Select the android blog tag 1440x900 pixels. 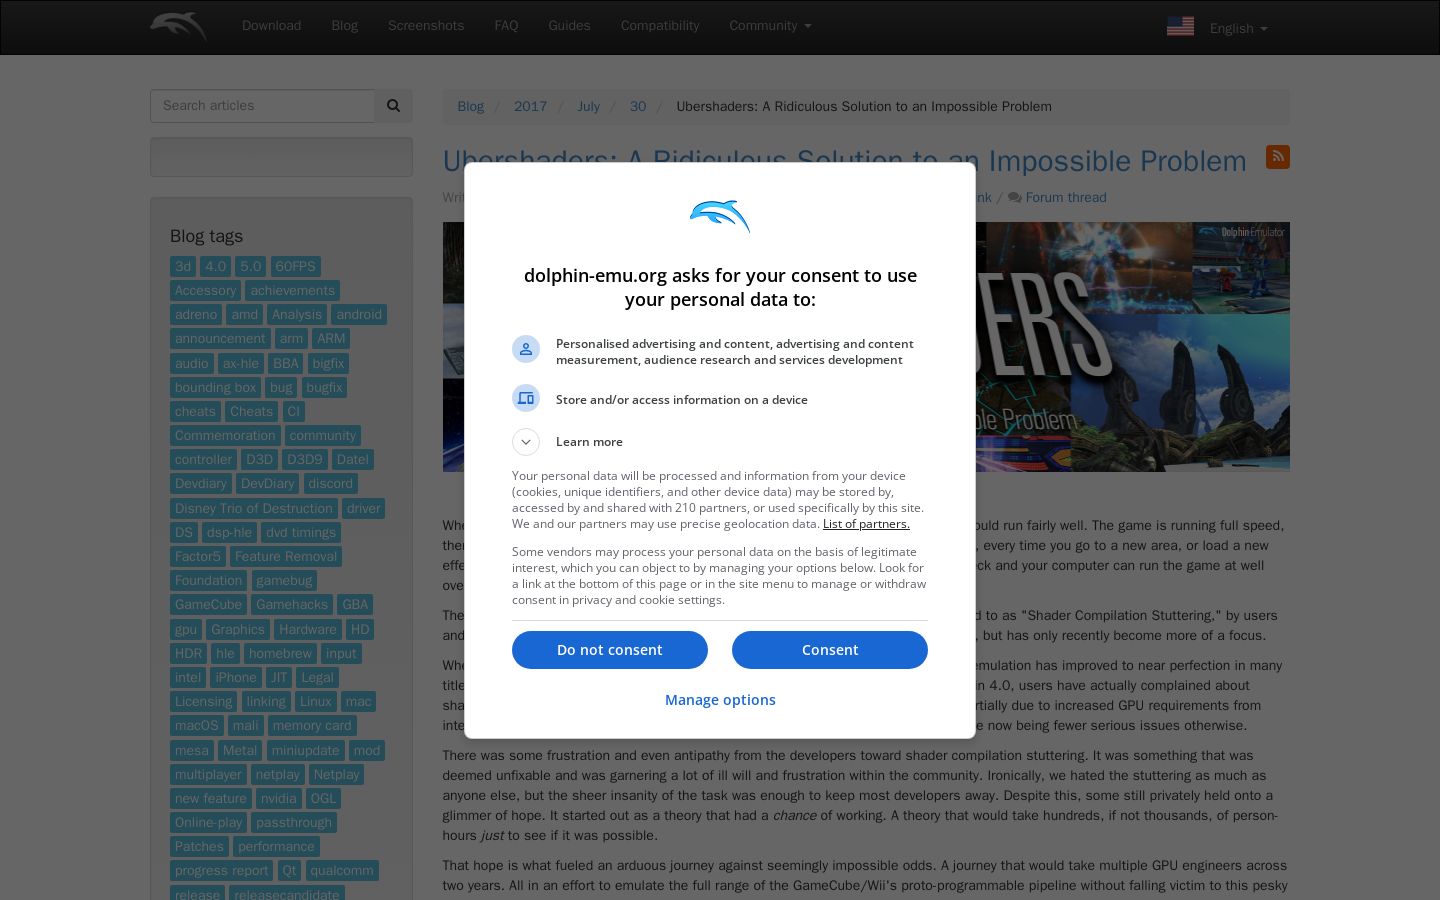point(359,314)
